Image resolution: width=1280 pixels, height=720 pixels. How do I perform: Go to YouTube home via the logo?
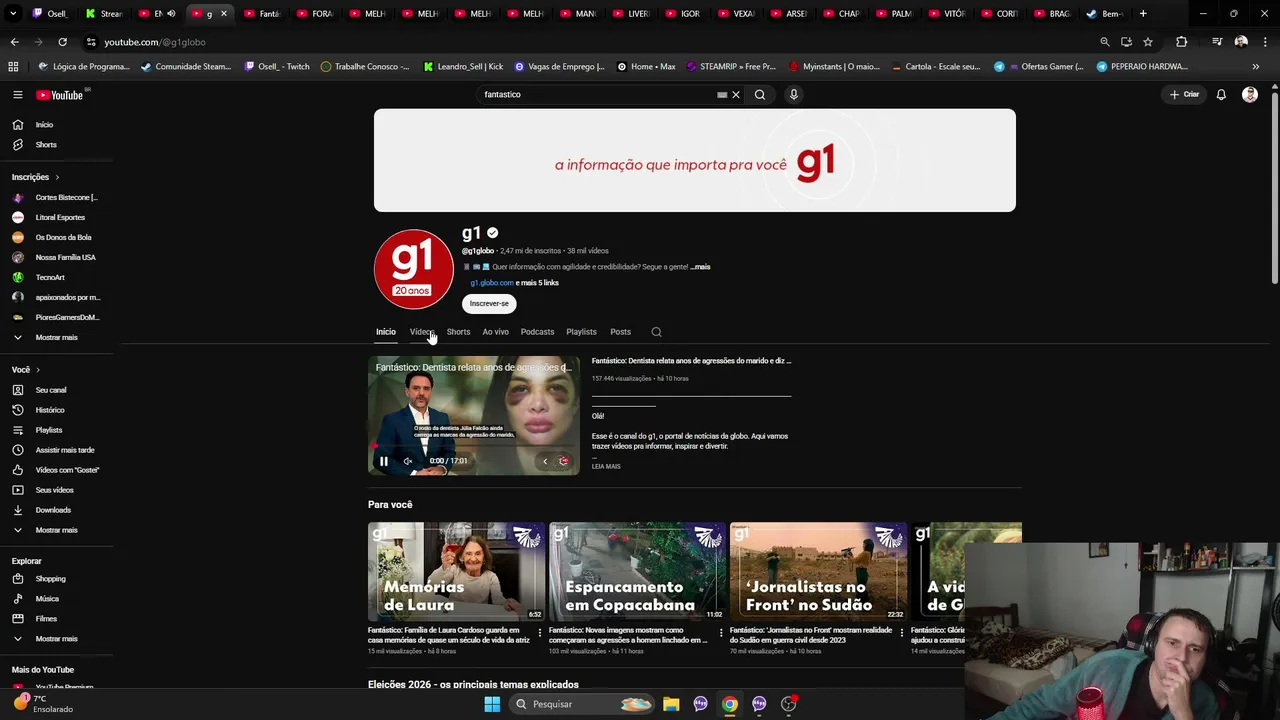(x=60, y=95)
